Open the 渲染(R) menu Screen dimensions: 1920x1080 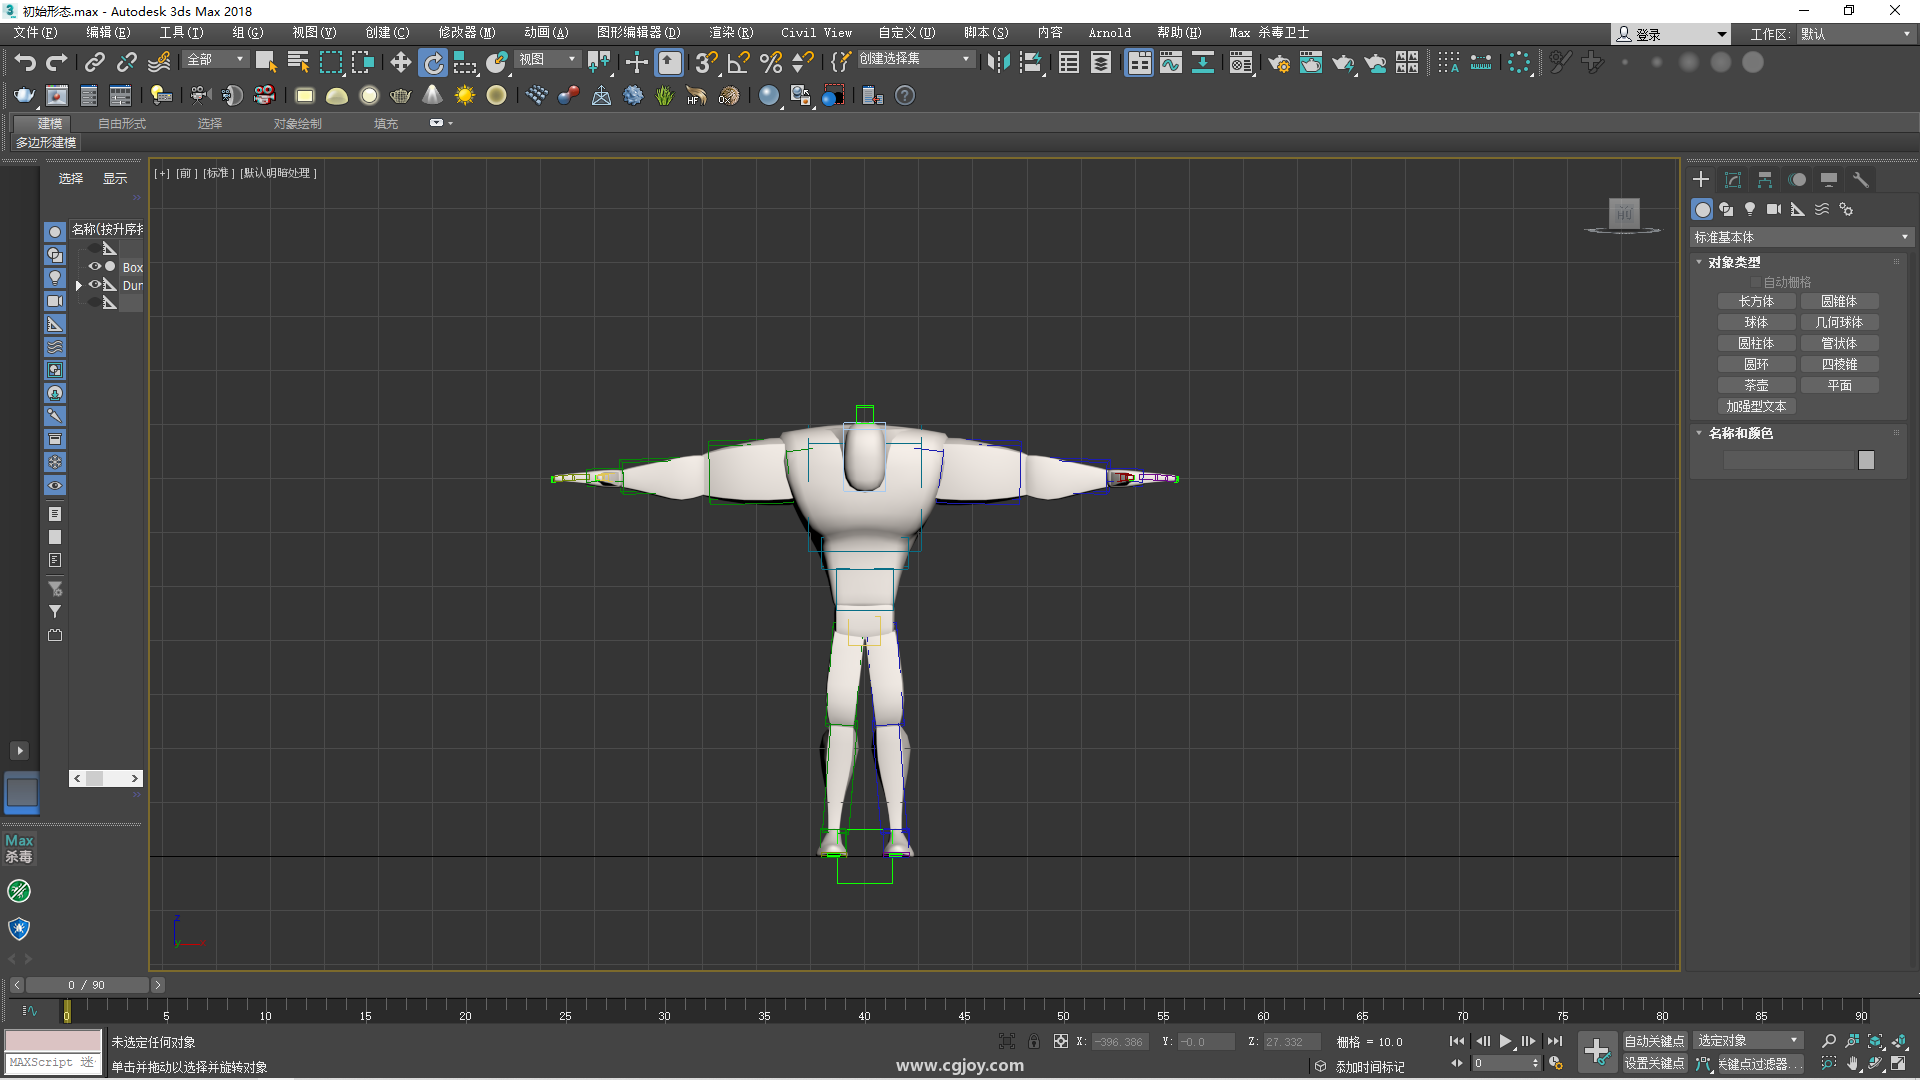pyautogui.click(x=730, y=33)
